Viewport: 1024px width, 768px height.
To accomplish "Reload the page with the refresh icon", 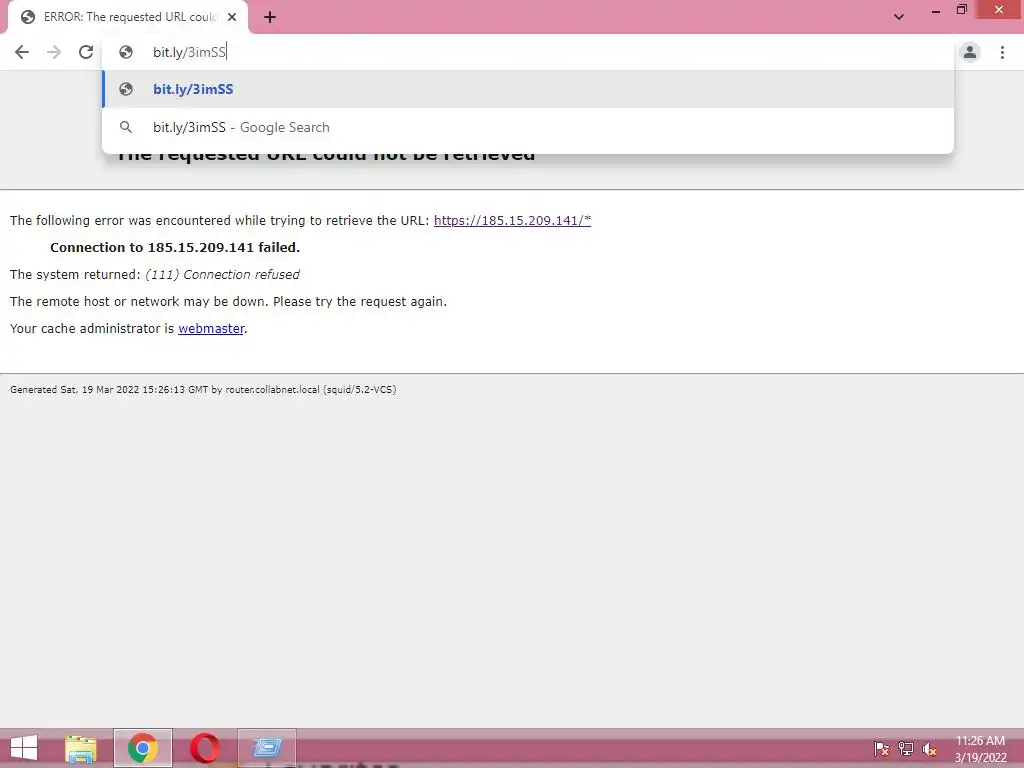I will pos(86,52).
